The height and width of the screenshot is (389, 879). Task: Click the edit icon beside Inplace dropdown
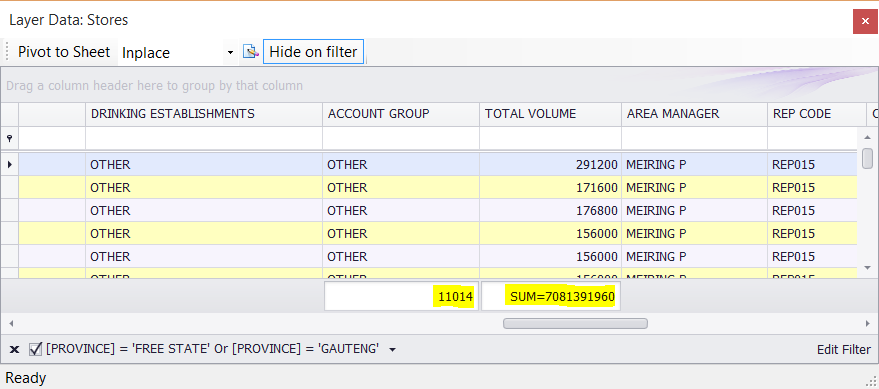click(x=251, y=52)
